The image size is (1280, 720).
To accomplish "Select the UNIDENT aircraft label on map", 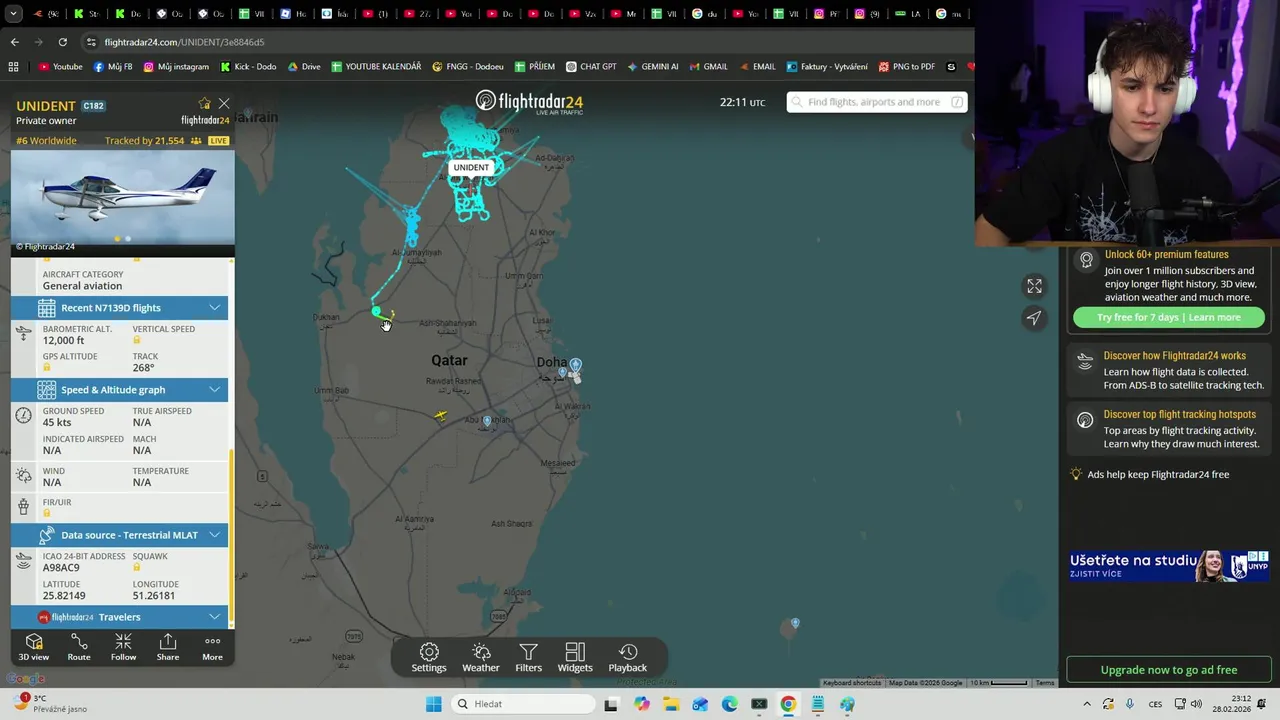I will pos(471,167).
